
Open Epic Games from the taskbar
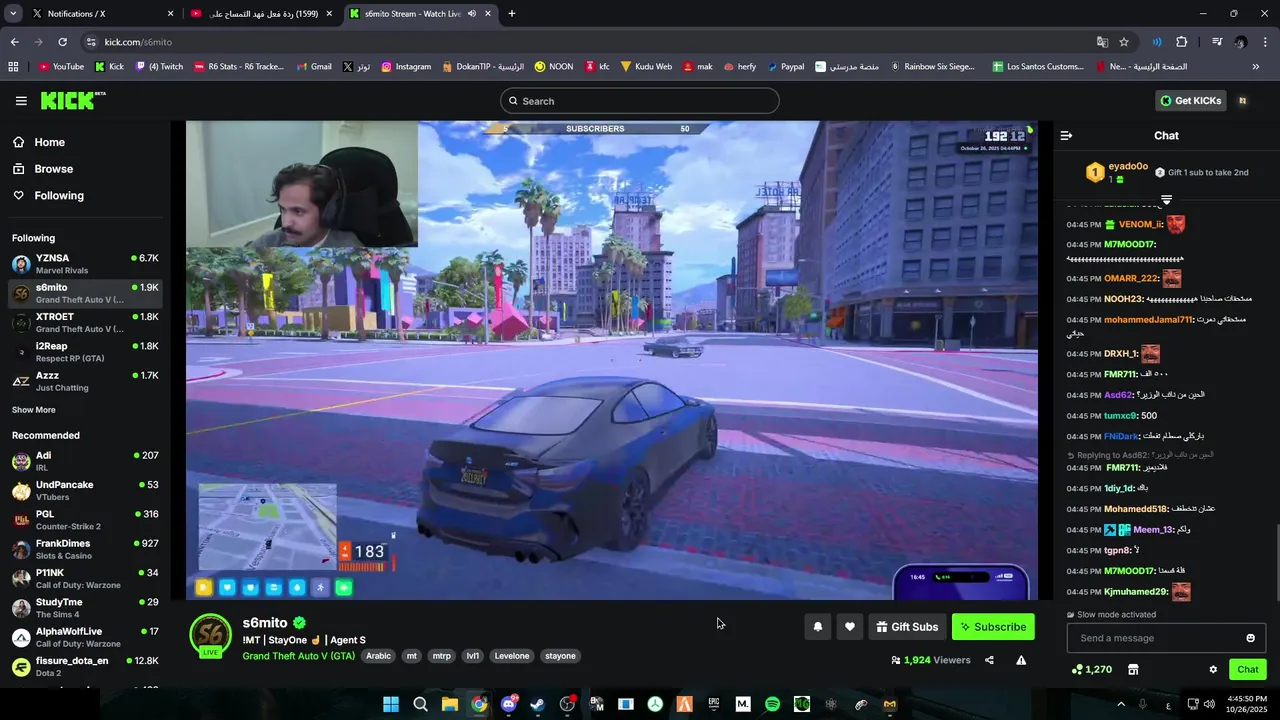coord(714,704)
